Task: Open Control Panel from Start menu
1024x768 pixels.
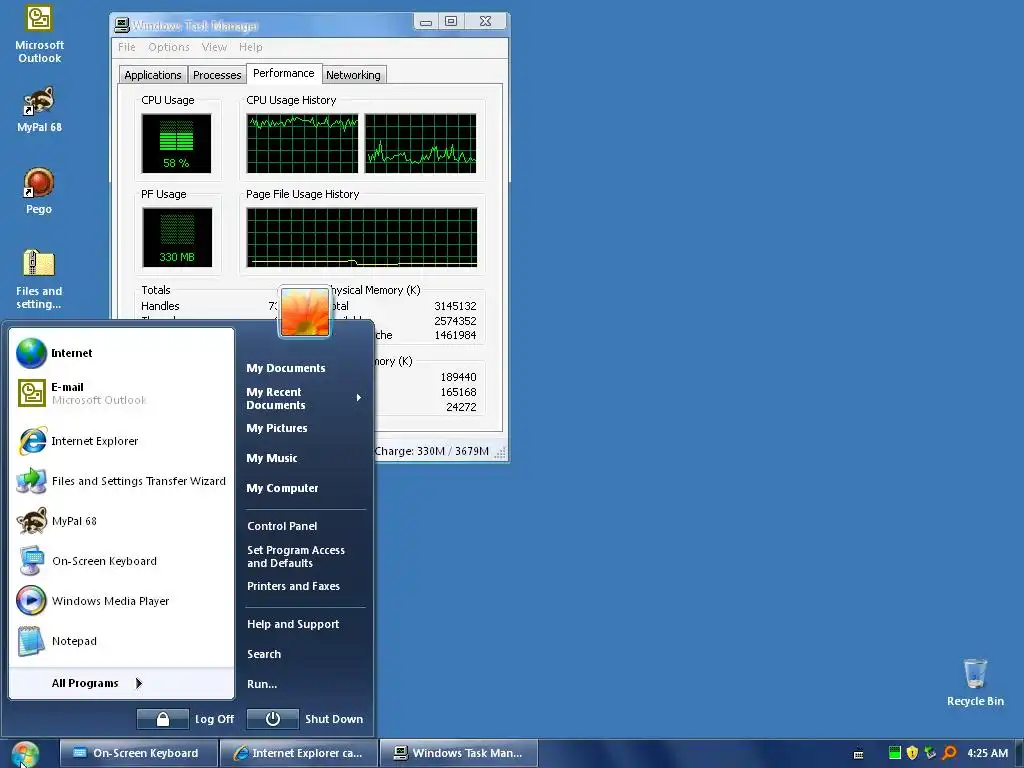Action: pyautogui.click(x=282, y=526)
